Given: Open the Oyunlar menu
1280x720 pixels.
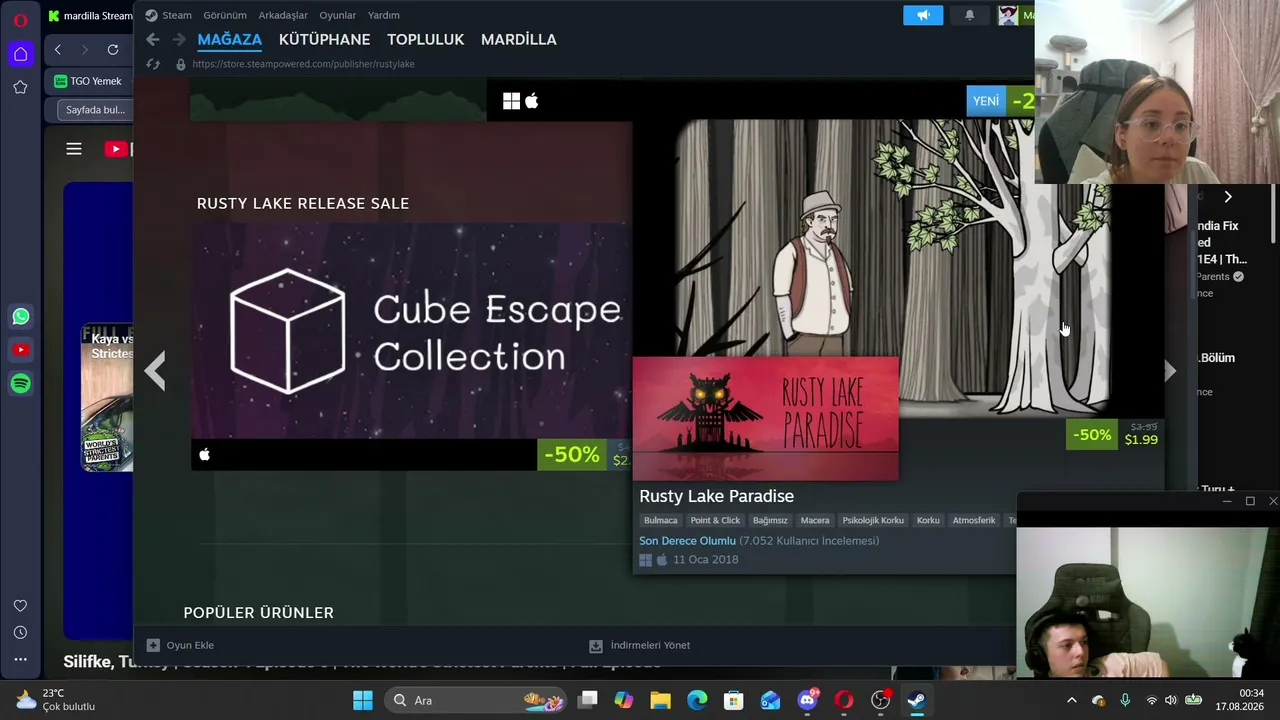Looking at the screenshot, I should coord(338,15).
